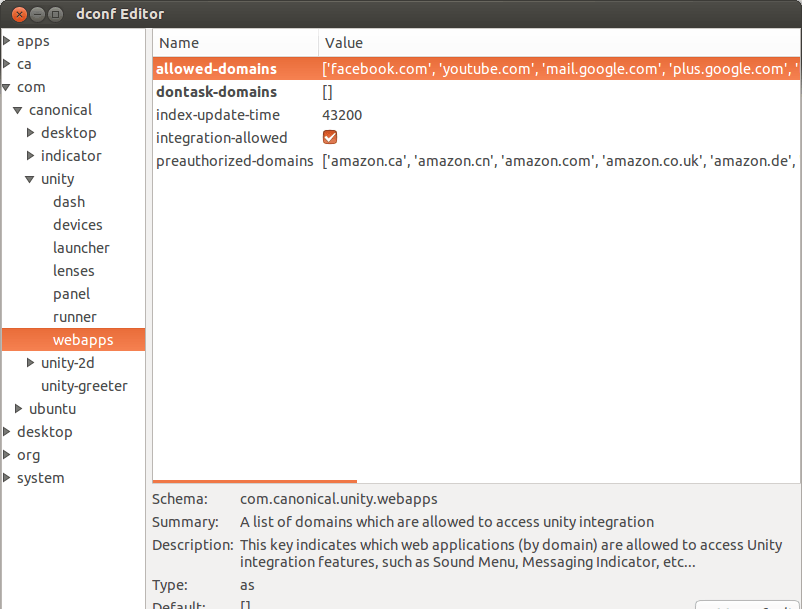Collapse the com tree node
Screen dimensions: 802x609
(7, 87)
